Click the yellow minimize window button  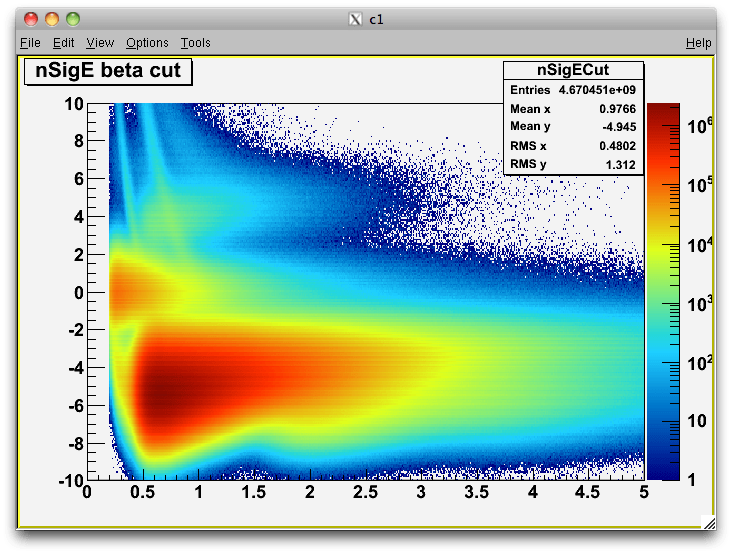(52, 19)
